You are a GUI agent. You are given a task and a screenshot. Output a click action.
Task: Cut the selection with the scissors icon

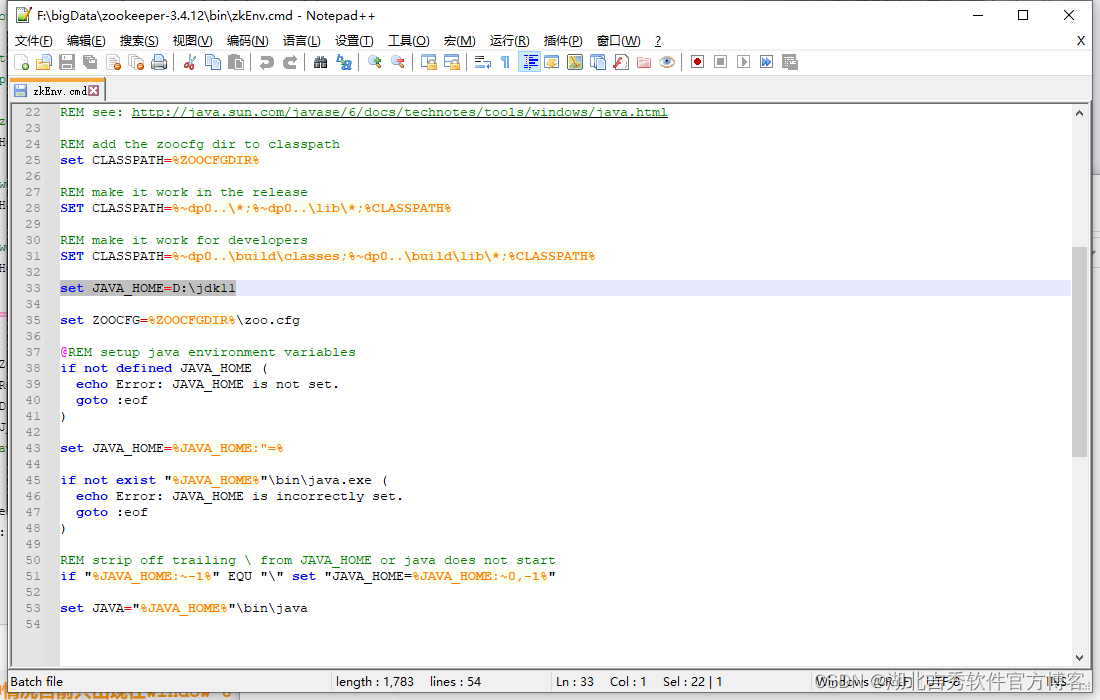coord(189,62)
